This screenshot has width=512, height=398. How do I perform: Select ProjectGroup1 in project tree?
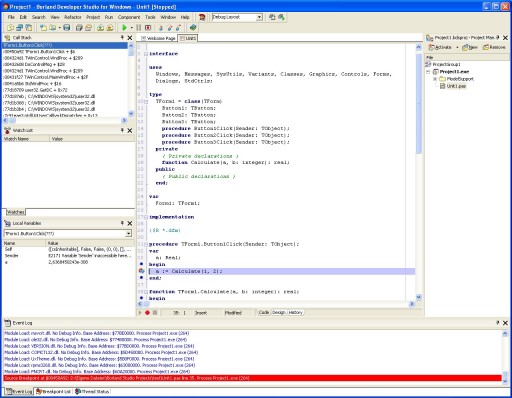[446, 64]
